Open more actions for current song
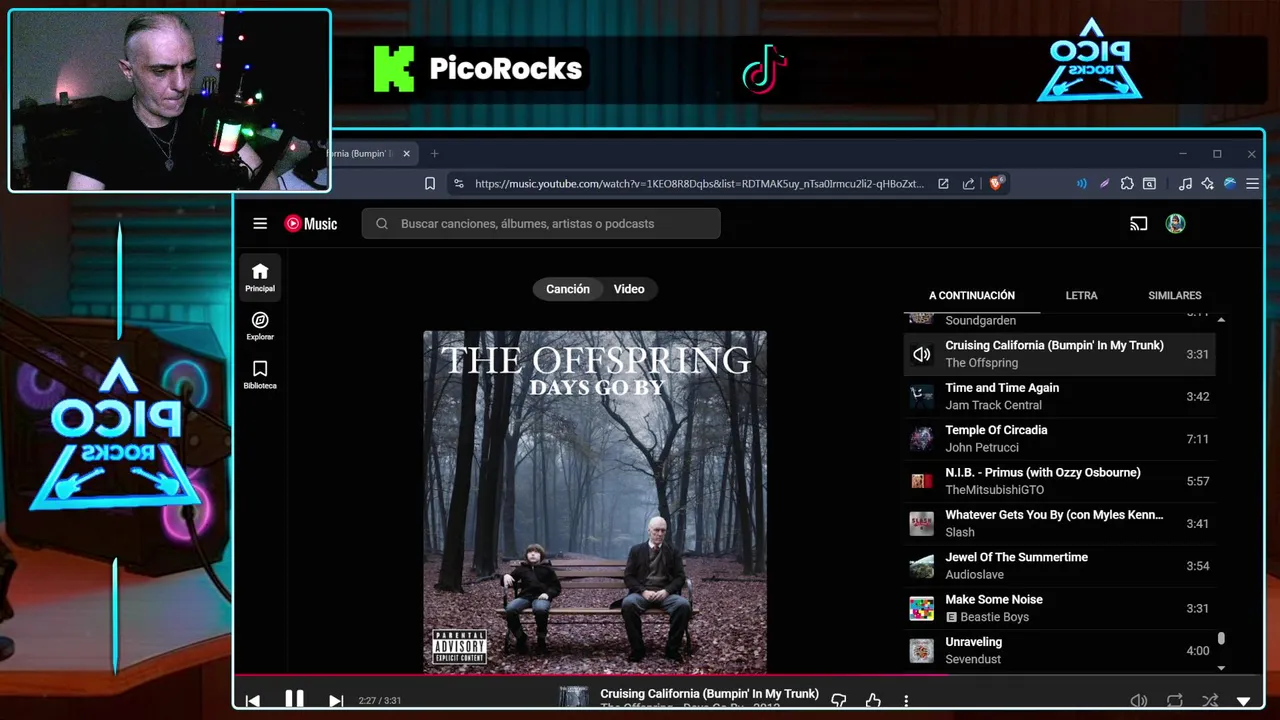Screen dimensions: 1280x720 point(906,701)
